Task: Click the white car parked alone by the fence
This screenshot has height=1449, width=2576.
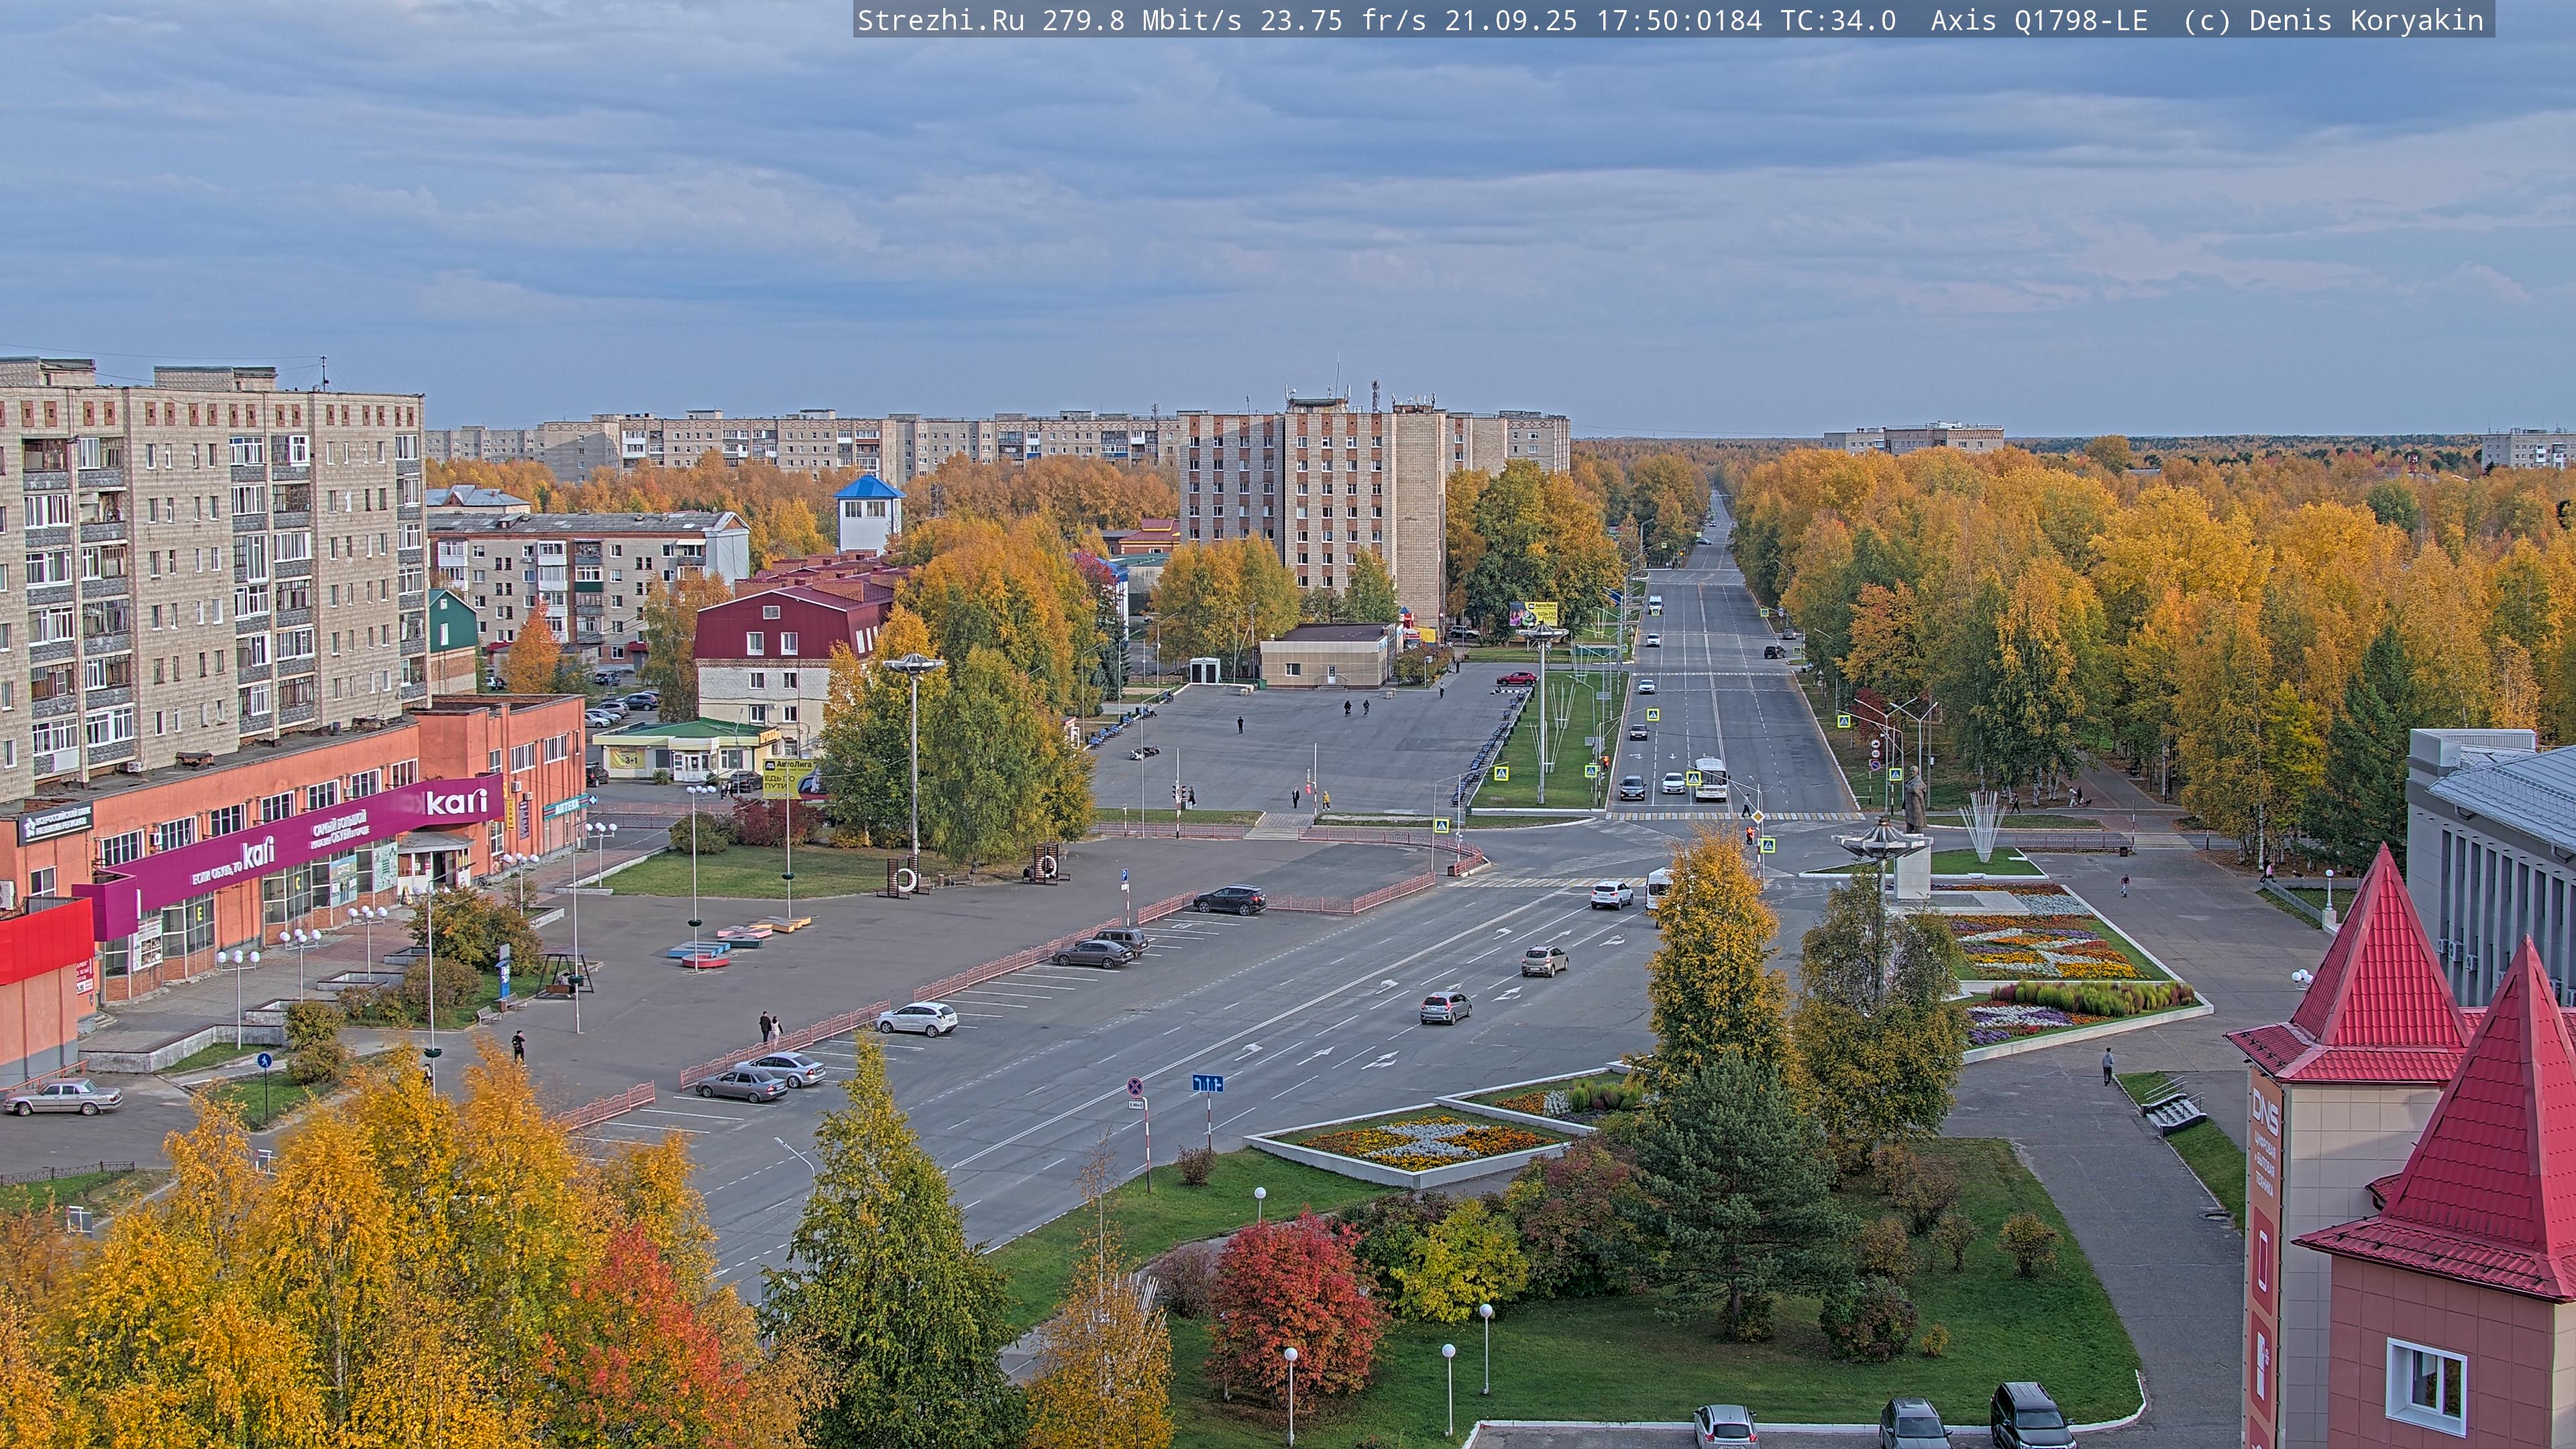Action: [917, 1018]
